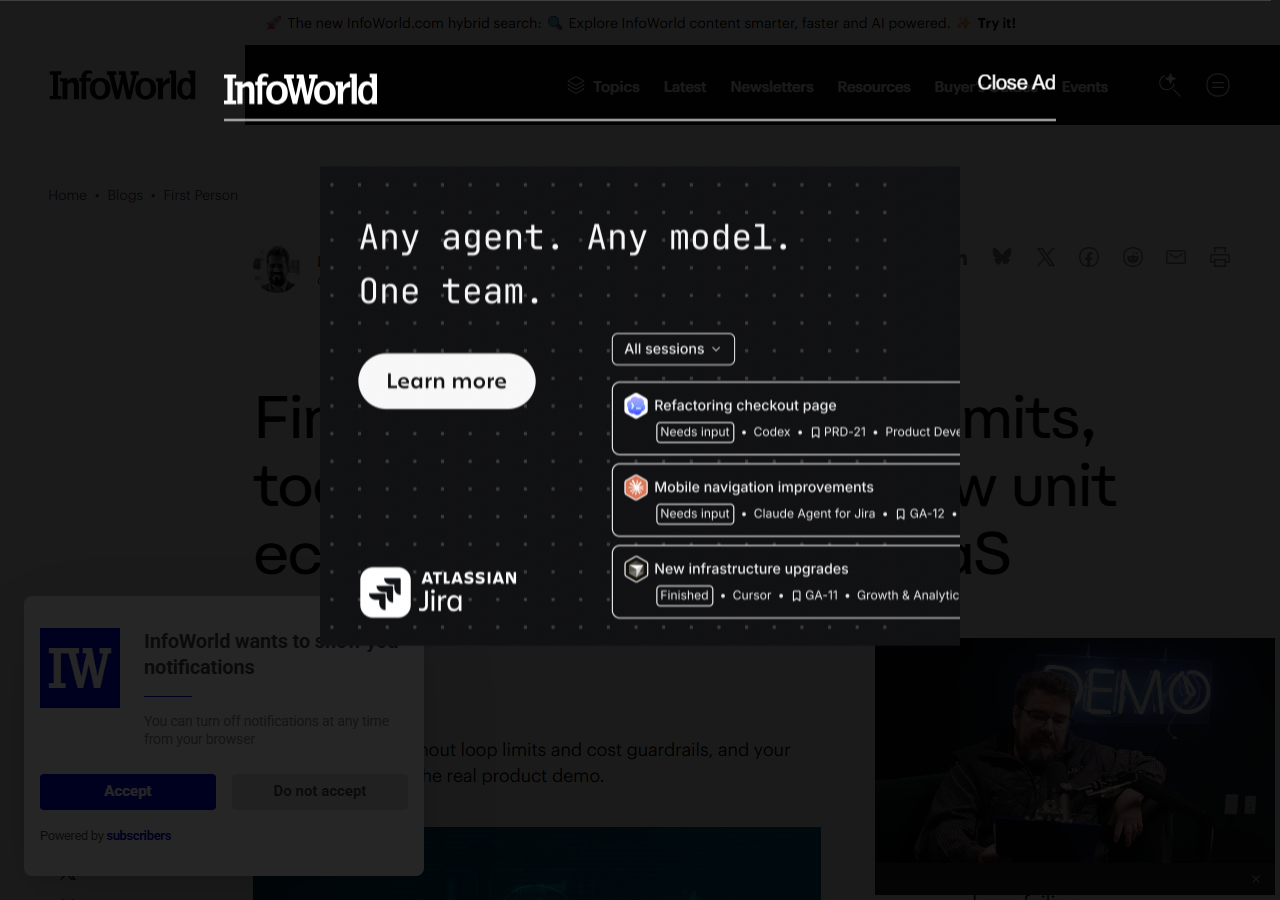Click the printer icon to print
The height and width of the screenshot is (900, 1280).
click(1220, 257)
